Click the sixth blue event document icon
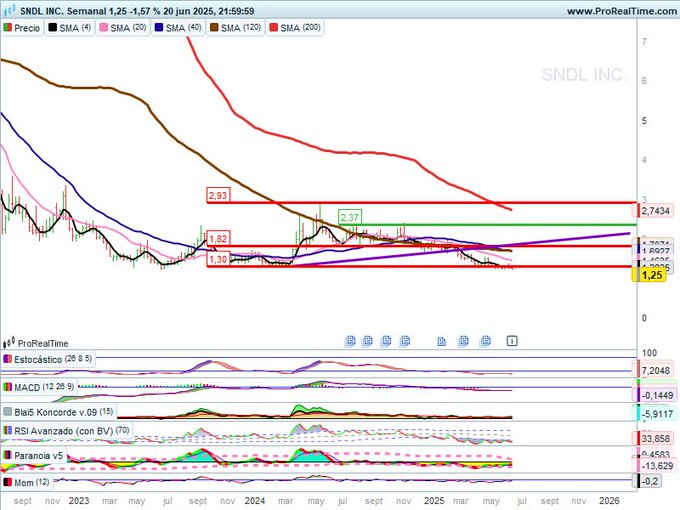 coord(464,341)
